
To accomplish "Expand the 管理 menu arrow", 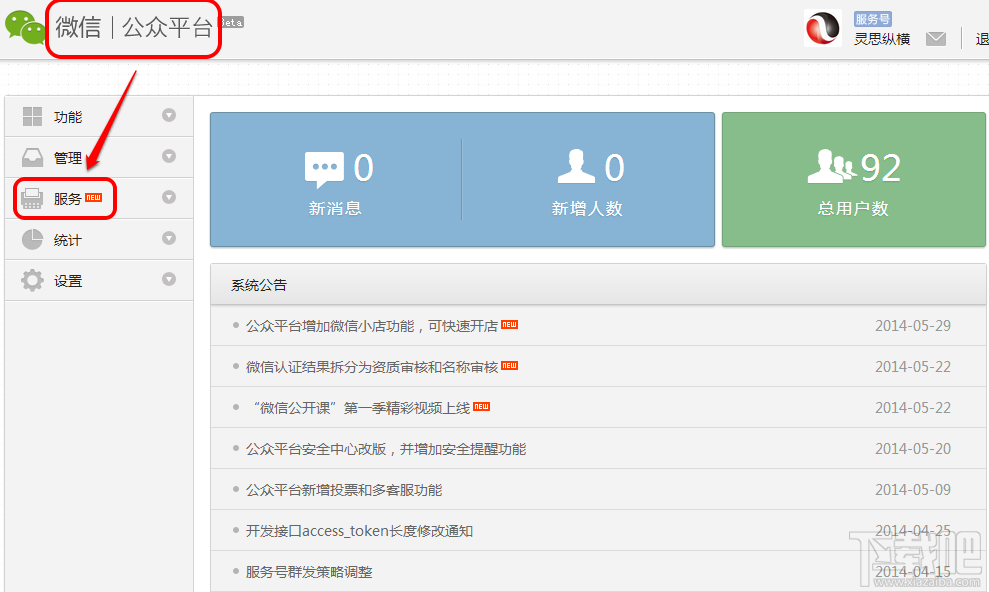I will pyautogui.click(x=168, y=156).
